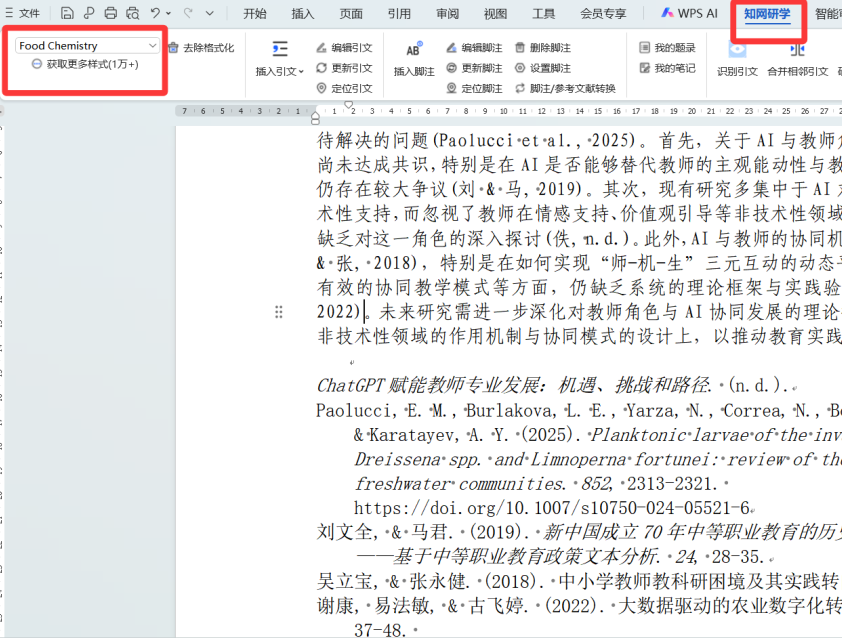Open footnote settings (设置脚注)
The height and width of the screenshot is (638, 842).
click(x=543, y=68)
